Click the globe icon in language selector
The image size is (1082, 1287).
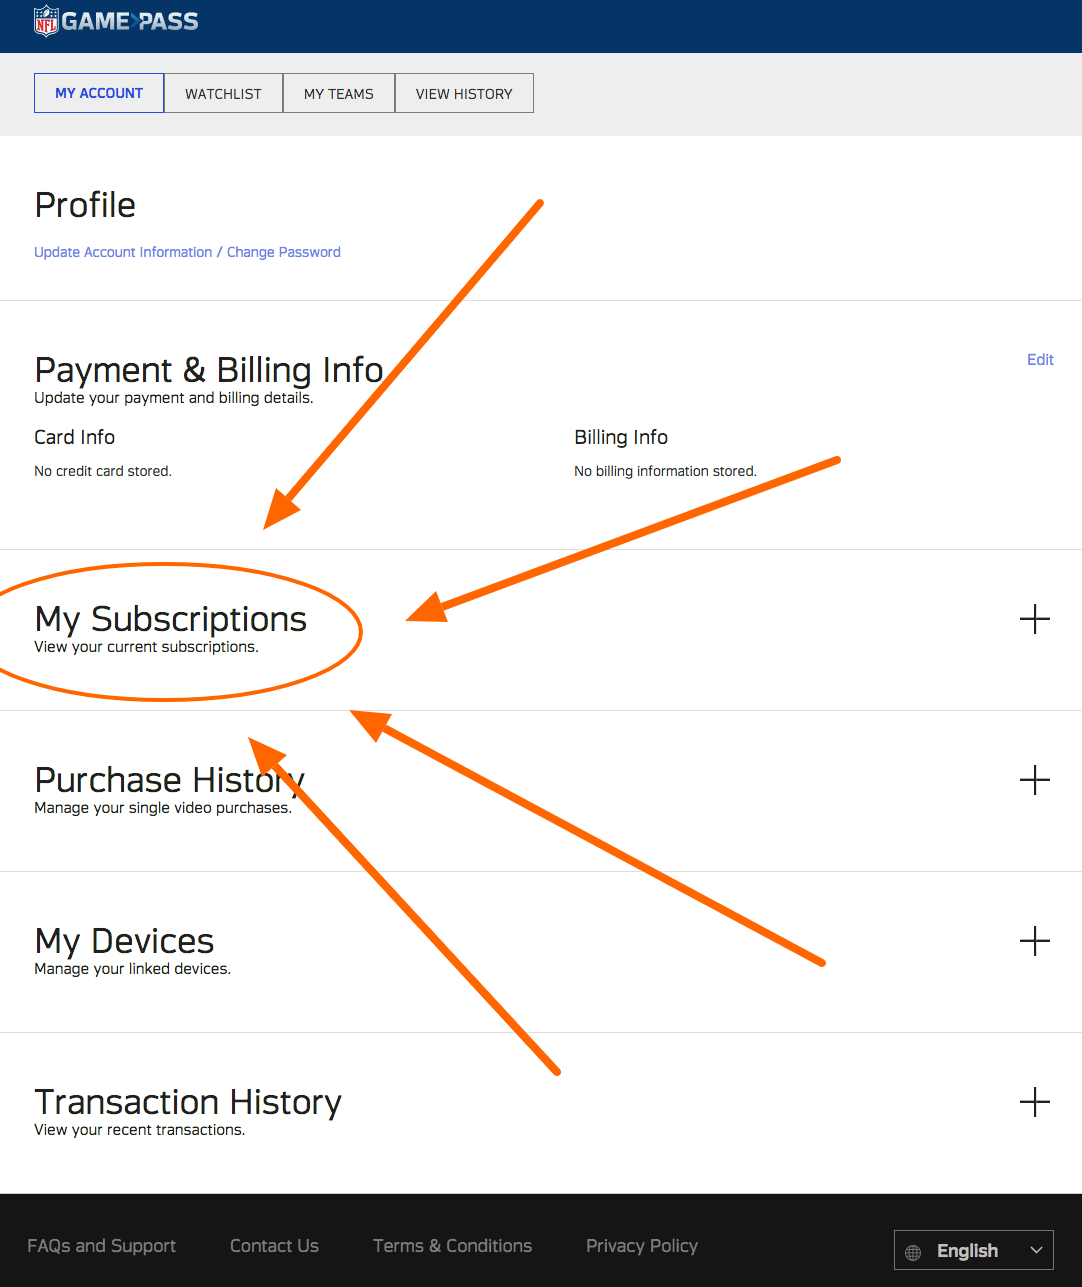pyautogui.click(x=913, y=1252)
